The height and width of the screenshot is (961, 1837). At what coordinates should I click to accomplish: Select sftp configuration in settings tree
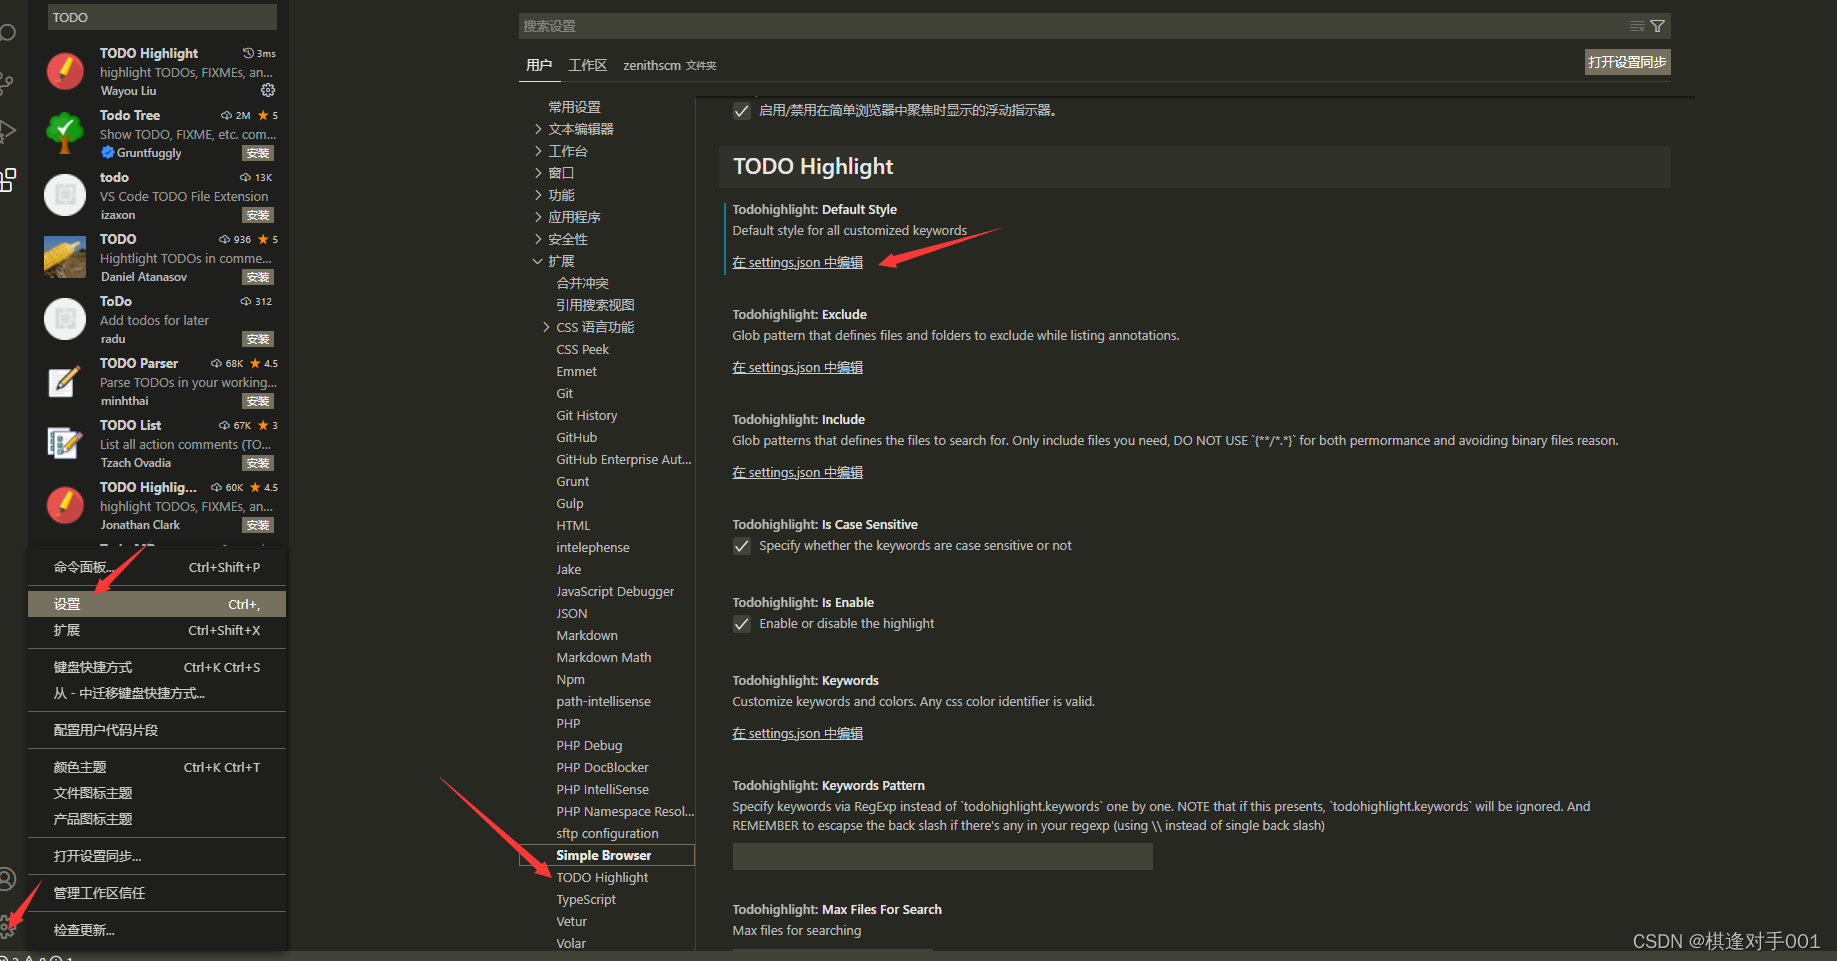click(607, 833)
